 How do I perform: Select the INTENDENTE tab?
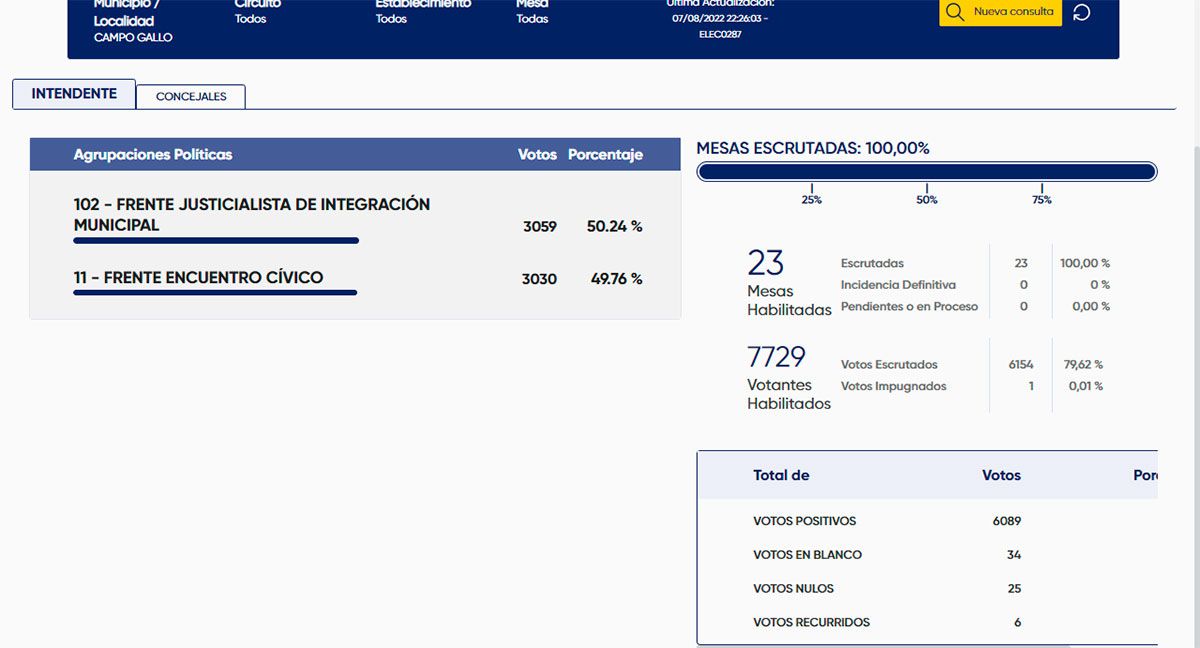pos(74,94)
